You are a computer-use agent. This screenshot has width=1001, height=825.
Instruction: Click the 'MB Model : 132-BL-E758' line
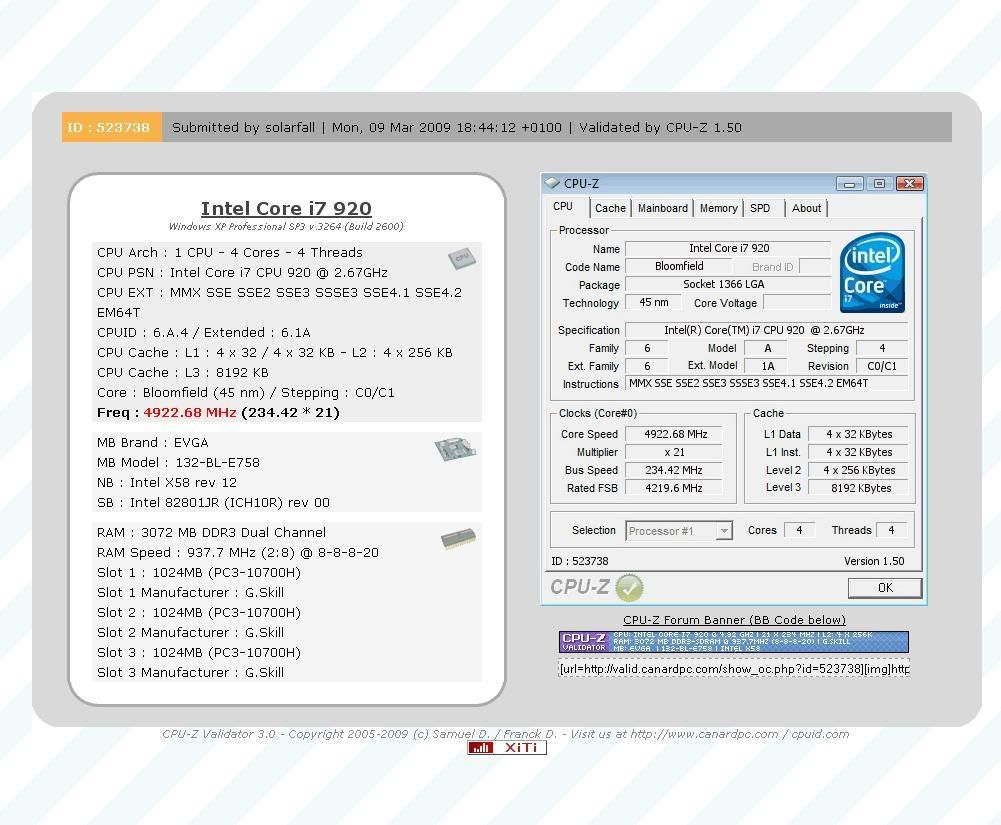tap(178, 462)
